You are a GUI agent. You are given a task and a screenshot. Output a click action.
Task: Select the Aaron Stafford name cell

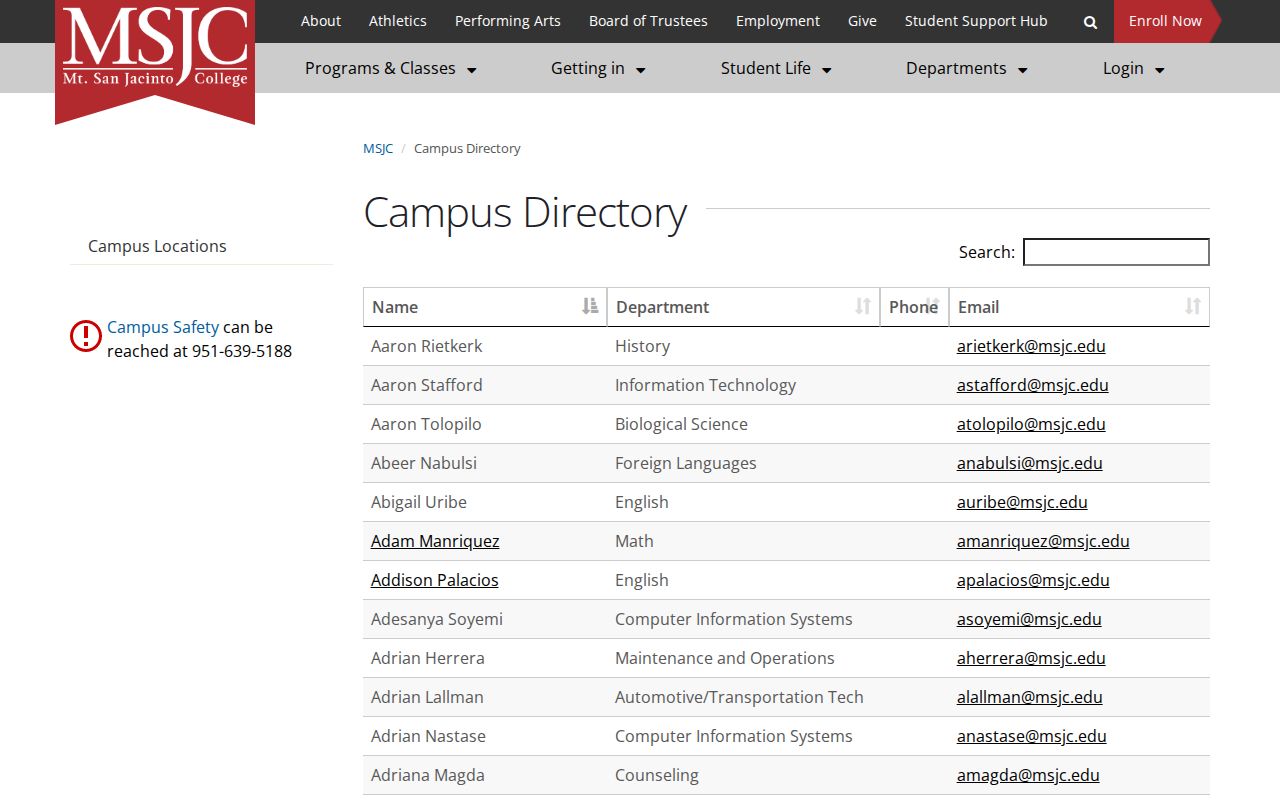[485, 385]
